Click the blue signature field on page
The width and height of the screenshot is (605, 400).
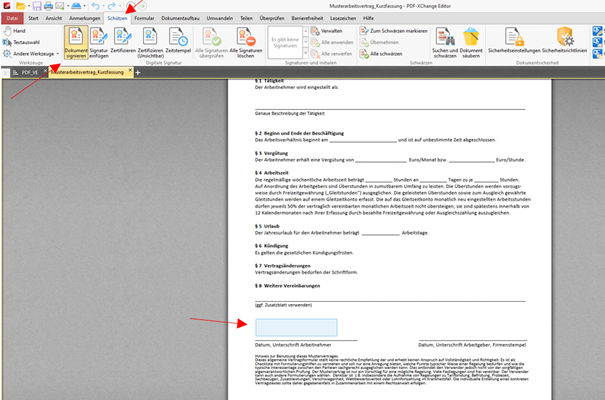(x=296, y=327)
